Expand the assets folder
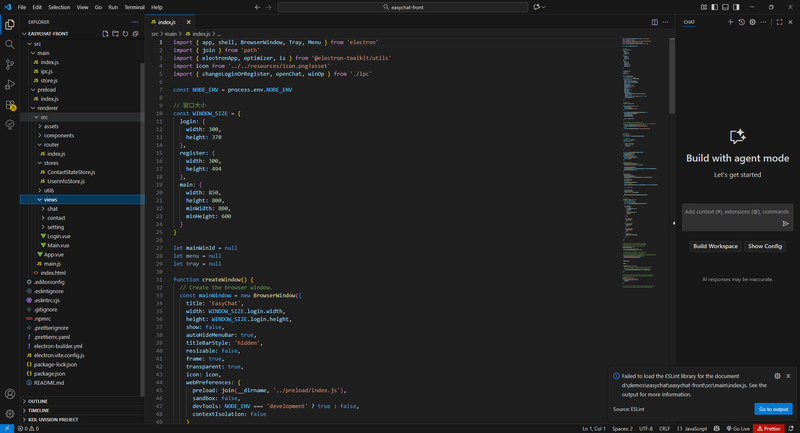Viewport: 800px width, 433px height. 51,127
